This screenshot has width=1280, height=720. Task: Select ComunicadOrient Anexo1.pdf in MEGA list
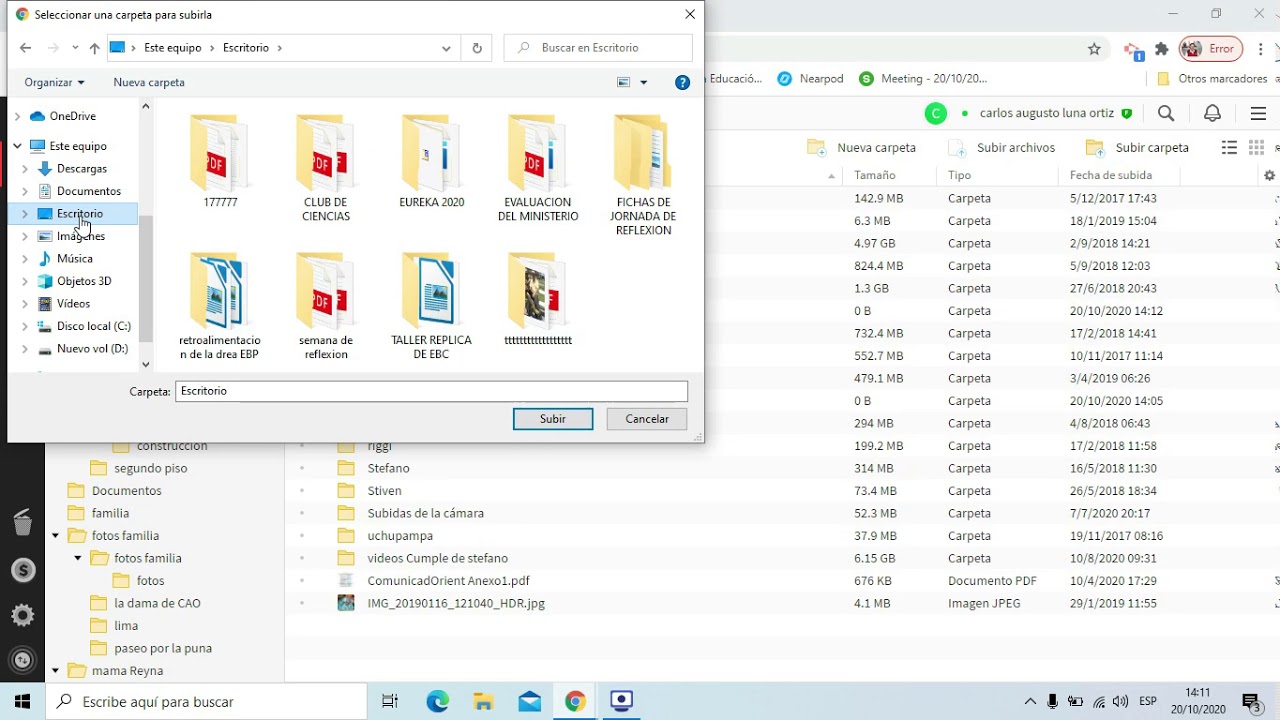coord(448,581)
